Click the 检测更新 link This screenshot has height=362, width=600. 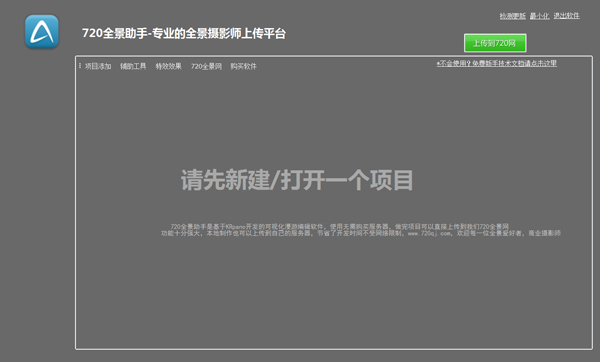pyautogui.click(x=512, y=16)
